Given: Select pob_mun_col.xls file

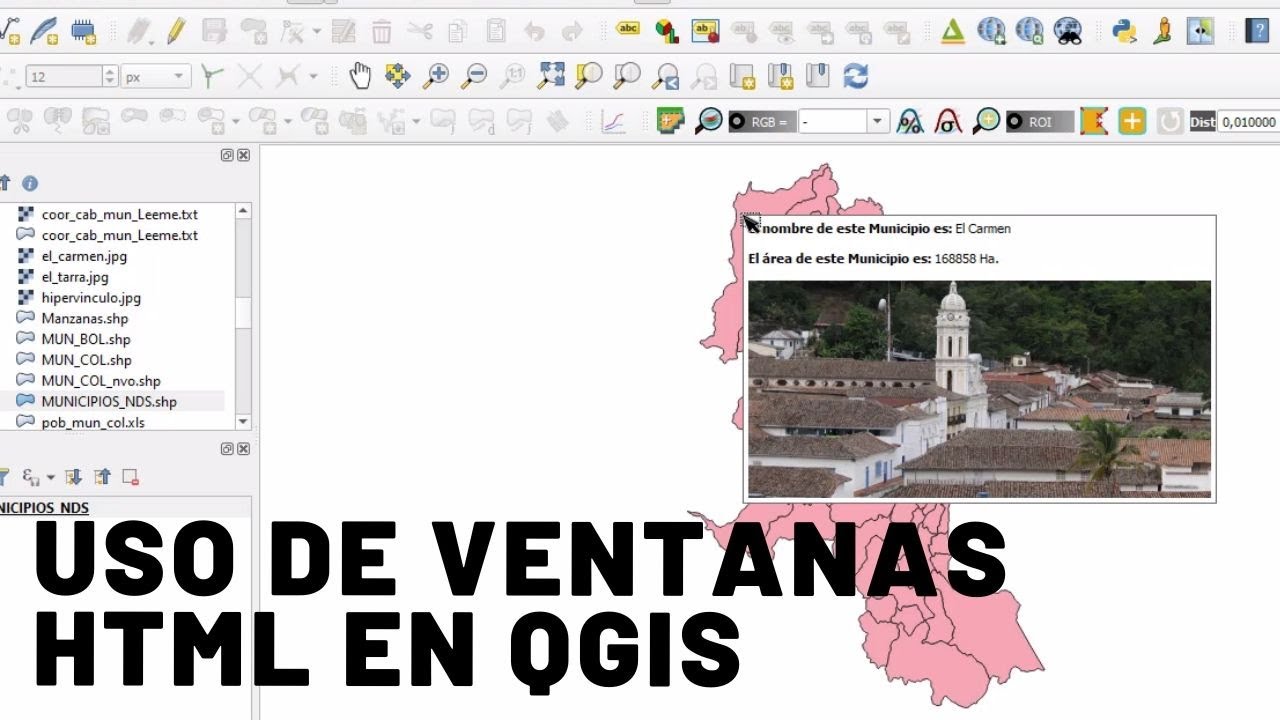Looking at the screenshot, I should coord(93,423).
